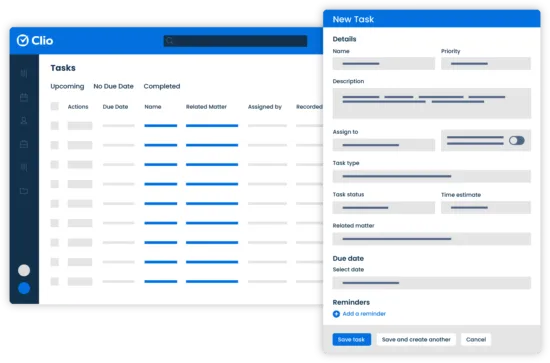Click the Actions column header
Image resolution: width=550 pixels, height=363 pixels.
pyautogui.click(x=78, y=107)
